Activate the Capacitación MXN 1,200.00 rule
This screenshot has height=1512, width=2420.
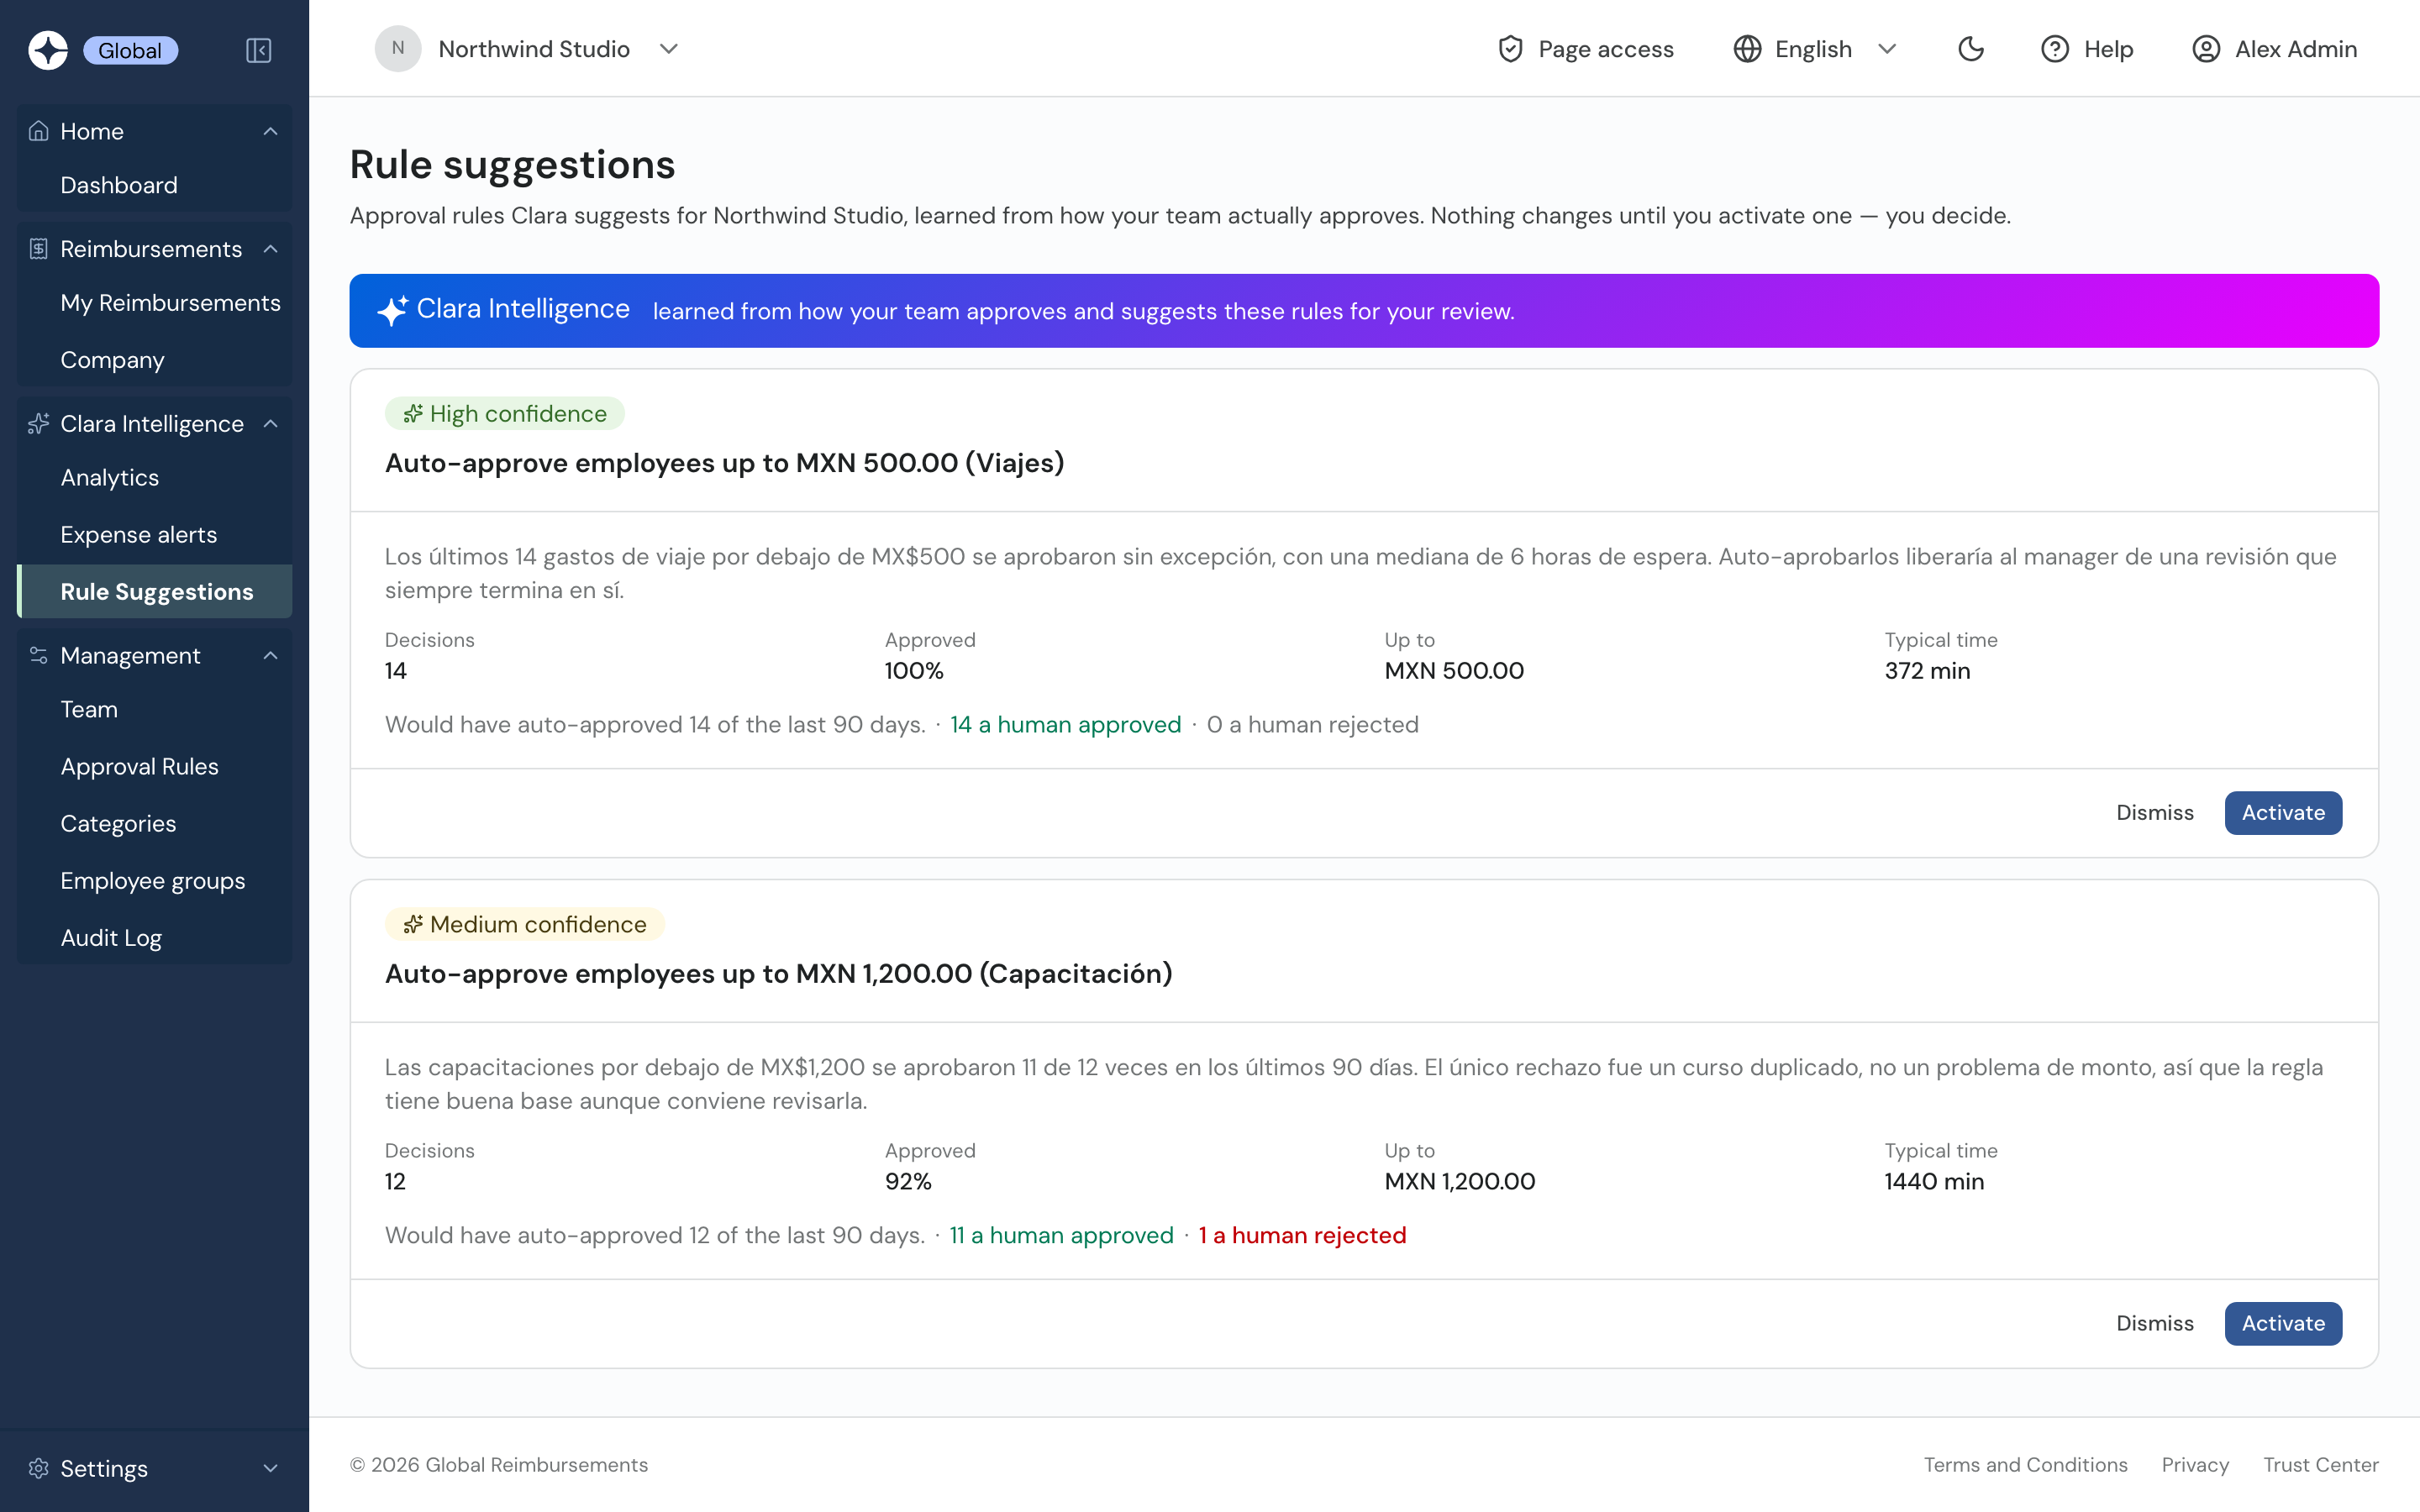coord(2283,1323)
